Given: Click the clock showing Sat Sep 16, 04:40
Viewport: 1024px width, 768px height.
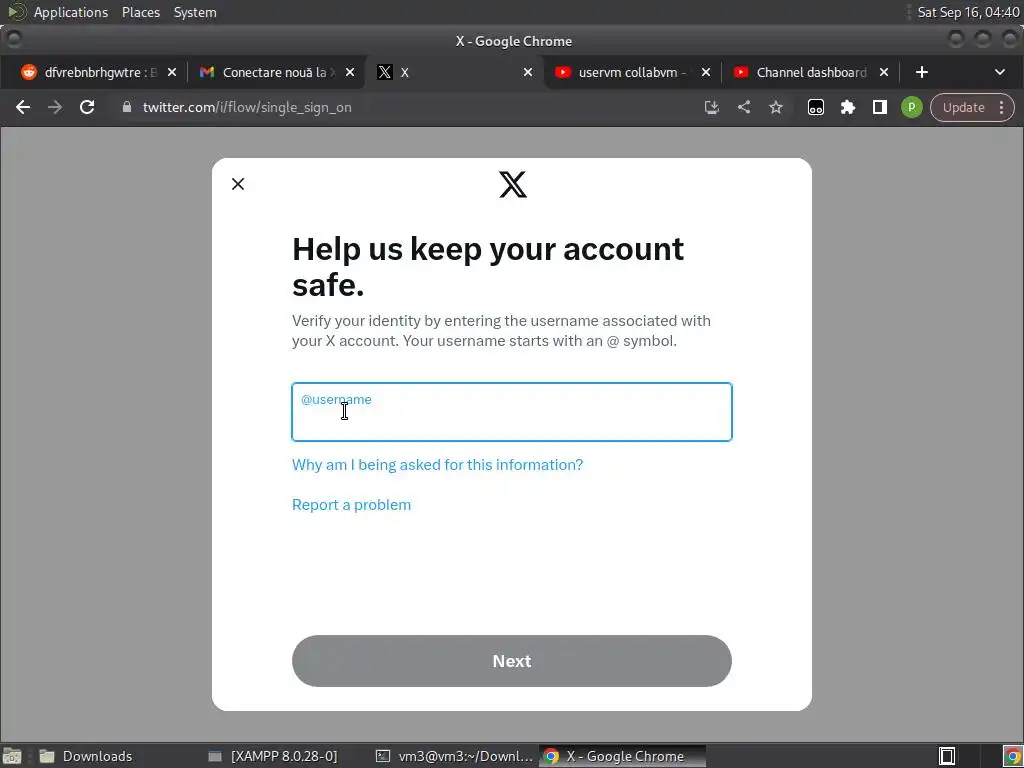Looking at the screenshot, I should coord(968,12).
